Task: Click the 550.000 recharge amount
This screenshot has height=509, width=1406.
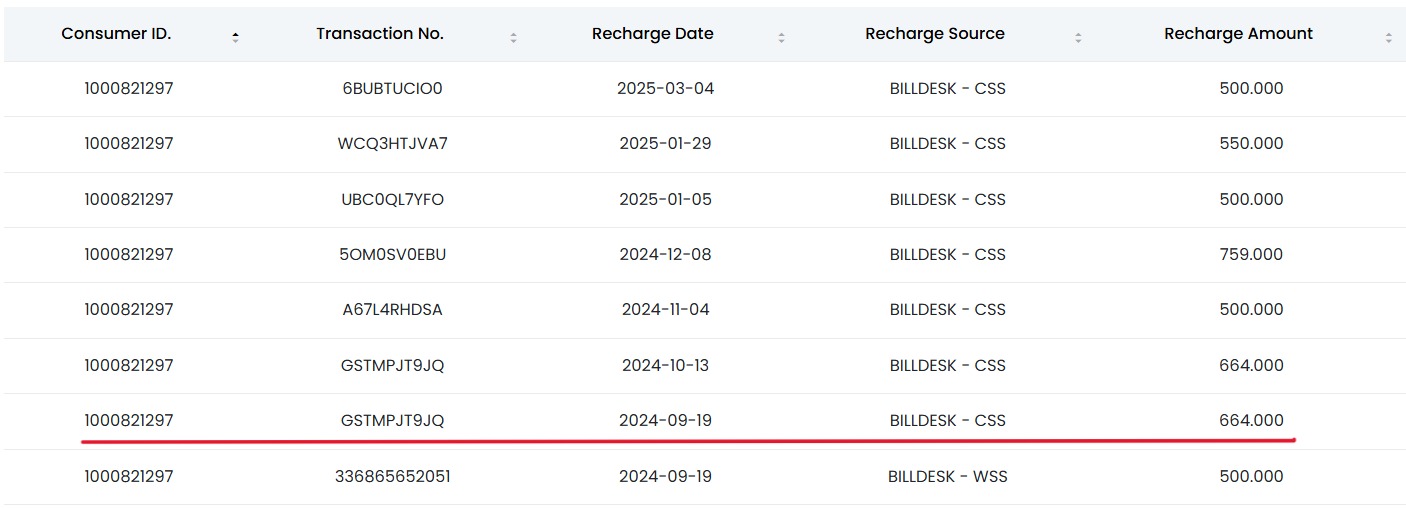Action: pyautogui.click(x=1251, y=143)
